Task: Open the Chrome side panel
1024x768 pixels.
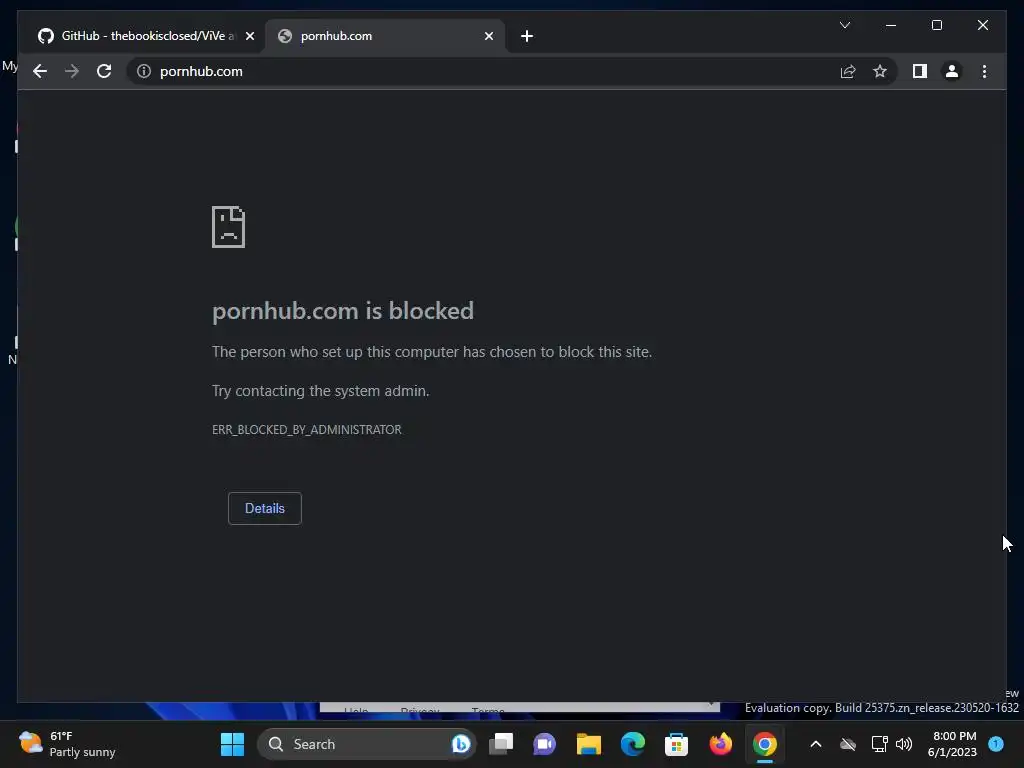Action: [x=920, y=71]
